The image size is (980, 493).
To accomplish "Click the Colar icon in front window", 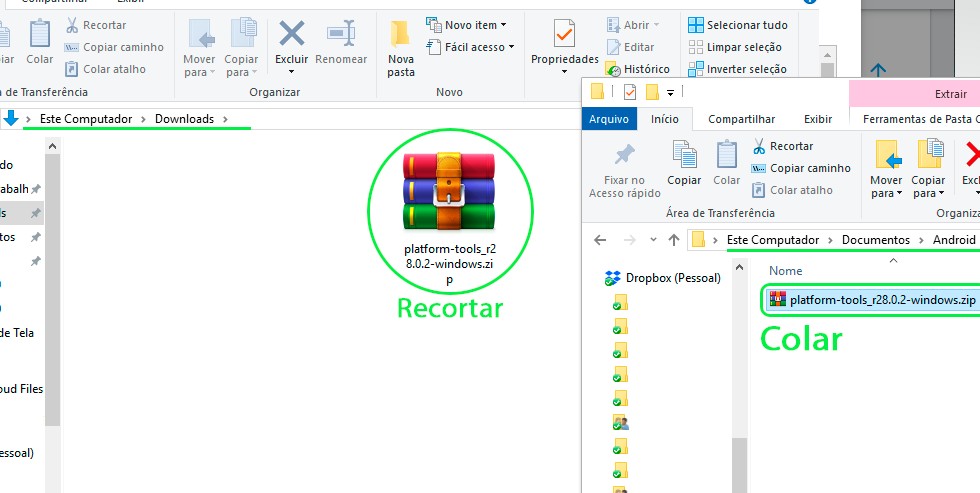I will tap(727, 155).
